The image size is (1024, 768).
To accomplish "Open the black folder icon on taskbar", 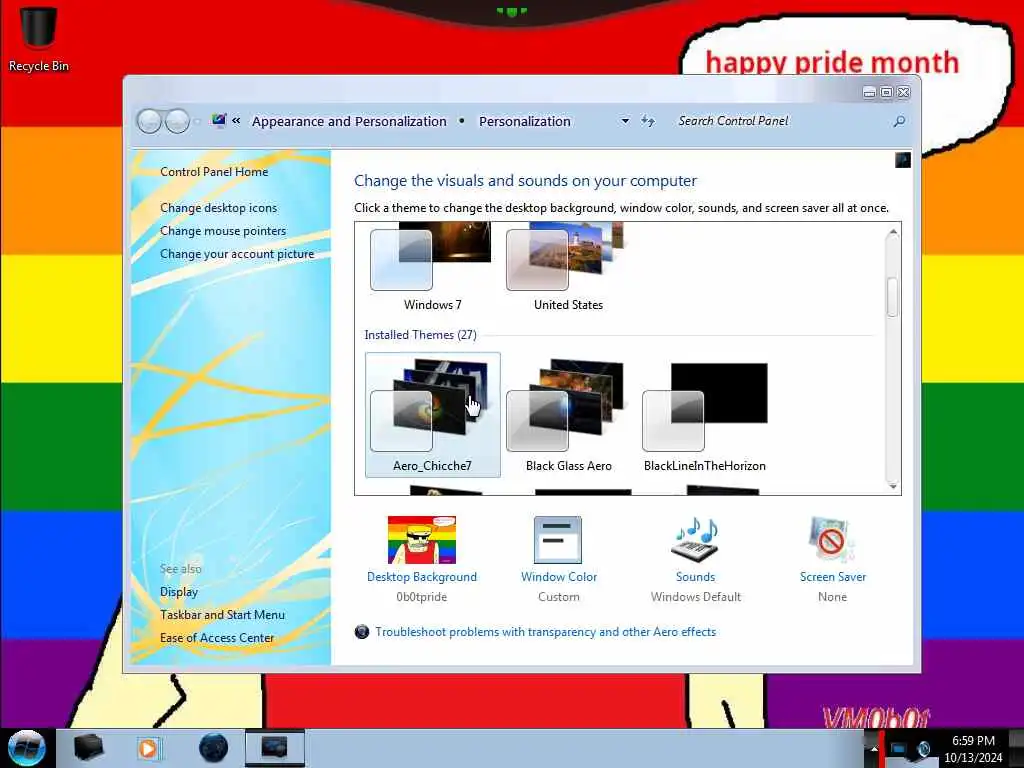I will 88,748.
